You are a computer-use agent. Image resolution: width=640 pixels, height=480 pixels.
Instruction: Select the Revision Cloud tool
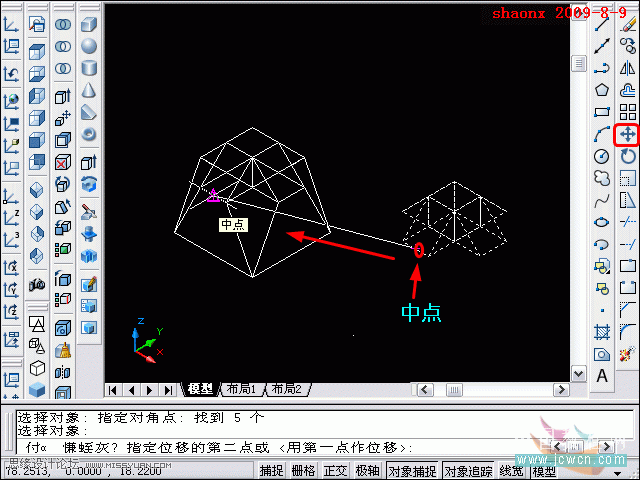click(602, 178)
